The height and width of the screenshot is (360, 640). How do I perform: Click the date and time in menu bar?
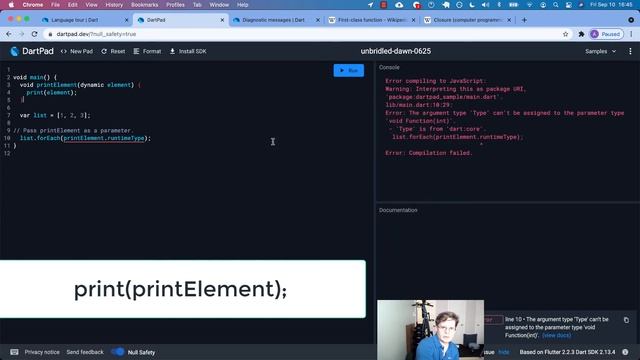tap(611, 5)
